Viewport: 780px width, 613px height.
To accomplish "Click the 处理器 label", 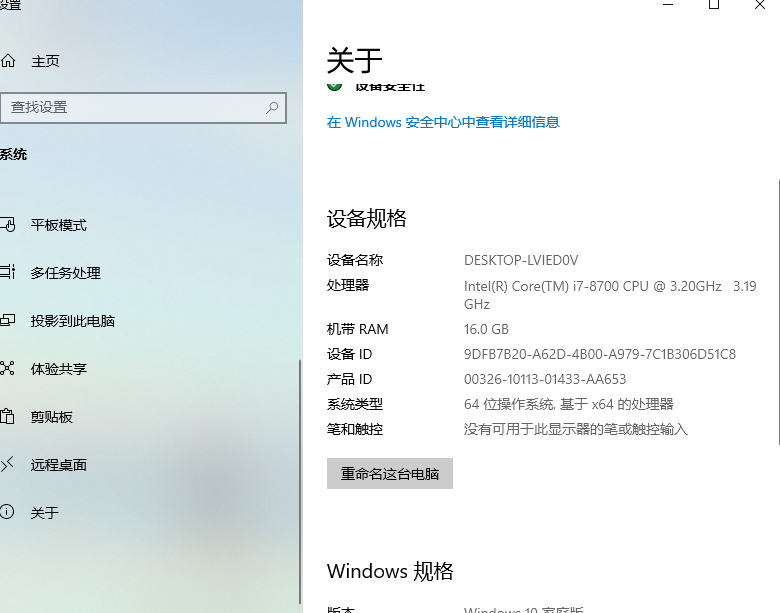I will pos(348,285).
